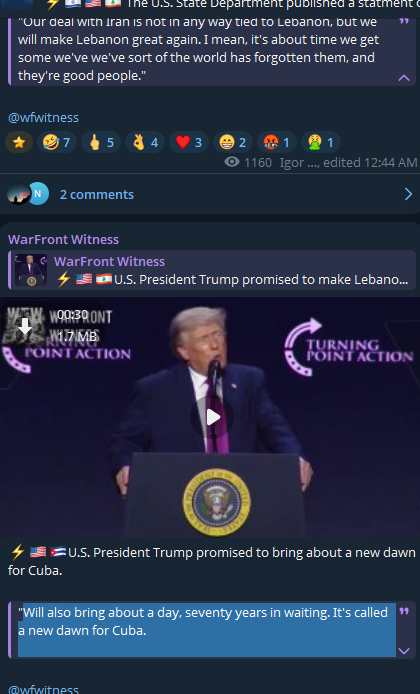420x694 pixels.
Task: Click the grinning face reaction with 2
Action: tap(233, 143)
